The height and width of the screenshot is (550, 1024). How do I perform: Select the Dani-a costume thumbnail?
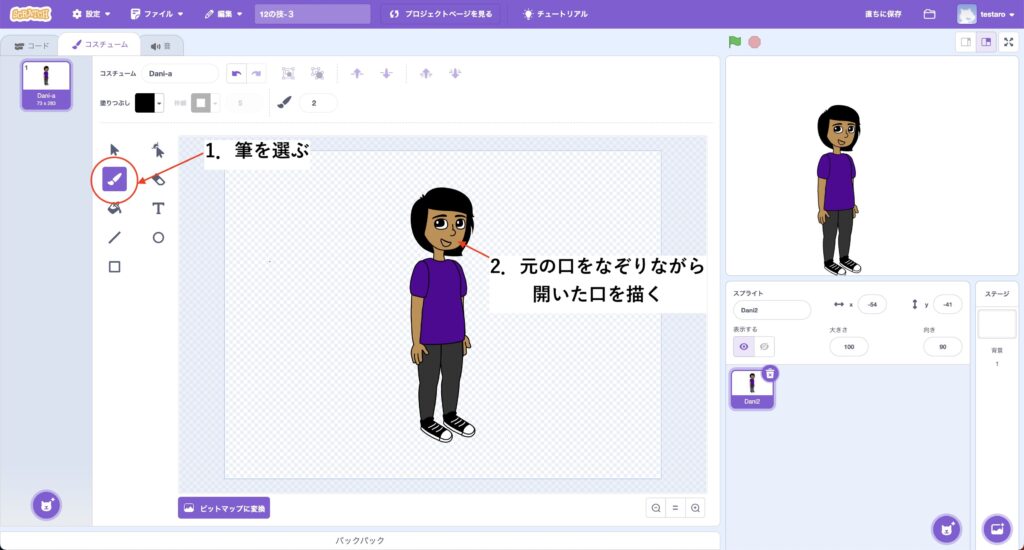tap(46, 86)
